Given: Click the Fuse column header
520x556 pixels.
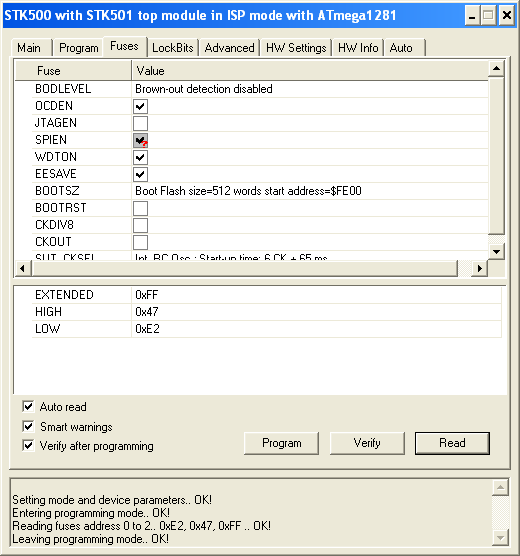Looking at the screenshot, I should tap(73, 71).
